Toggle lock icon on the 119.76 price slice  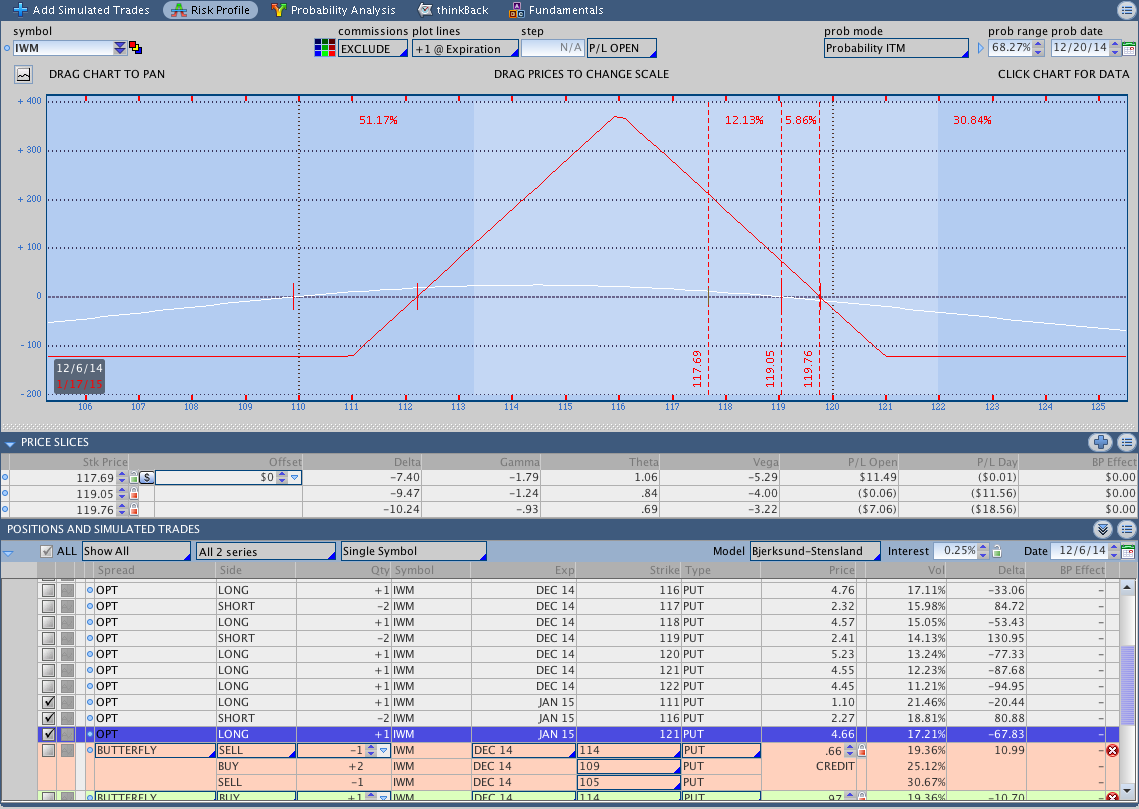pyautogui.click(x=134, y=510)
